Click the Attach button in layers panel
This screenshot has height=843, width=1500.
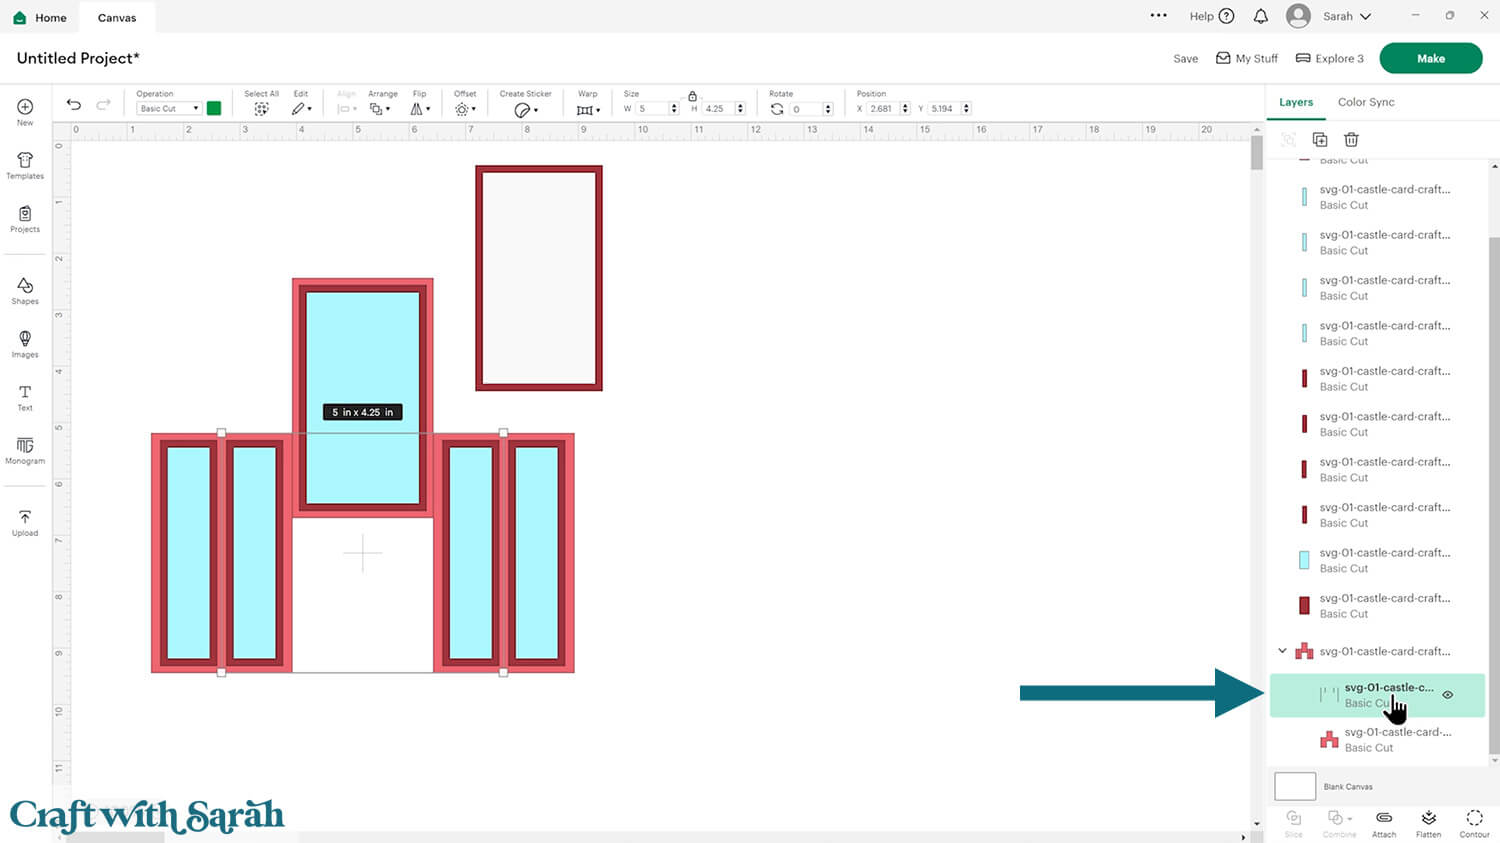coord(1384,823)
